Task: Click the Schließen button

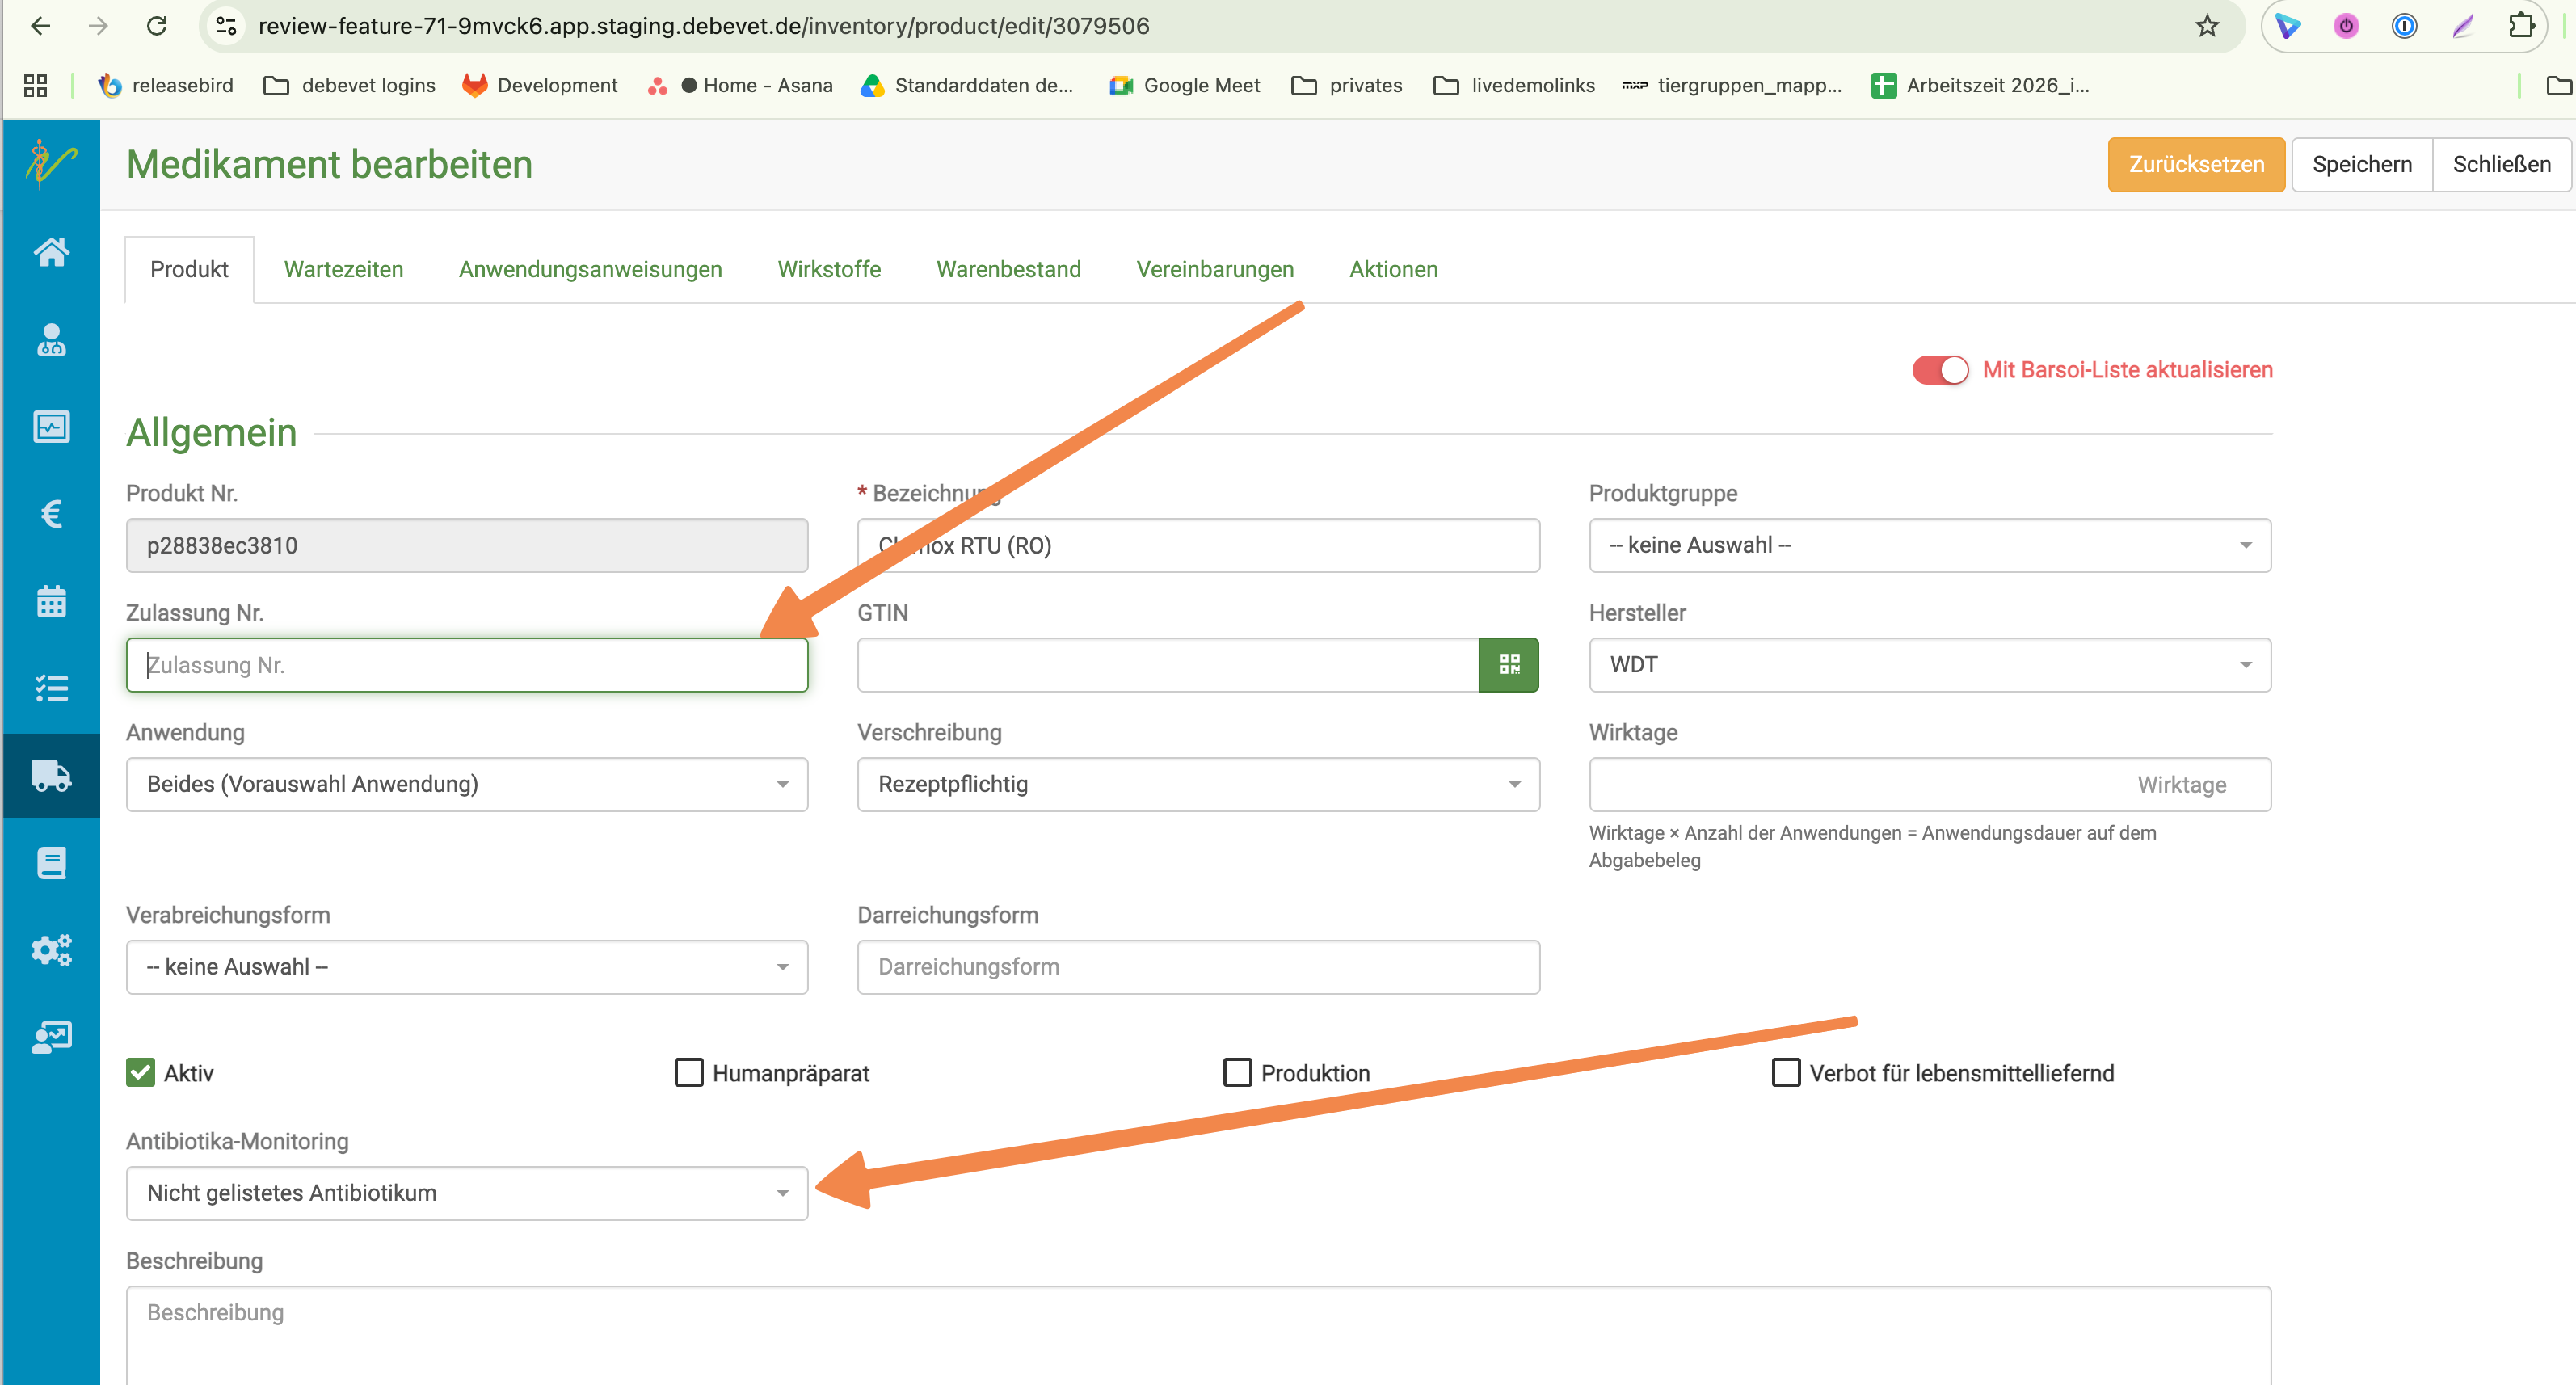Action: 2502,164
